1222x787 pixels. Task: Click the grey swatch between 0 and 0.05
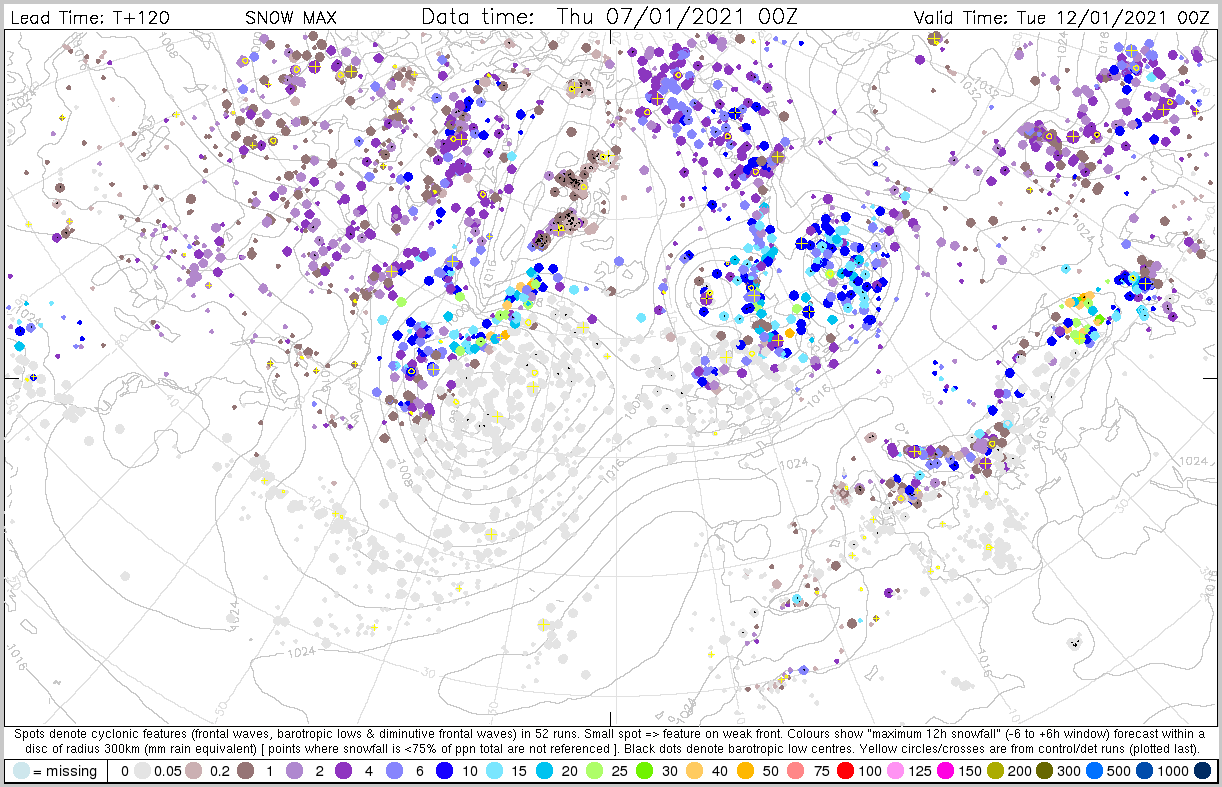142,771
